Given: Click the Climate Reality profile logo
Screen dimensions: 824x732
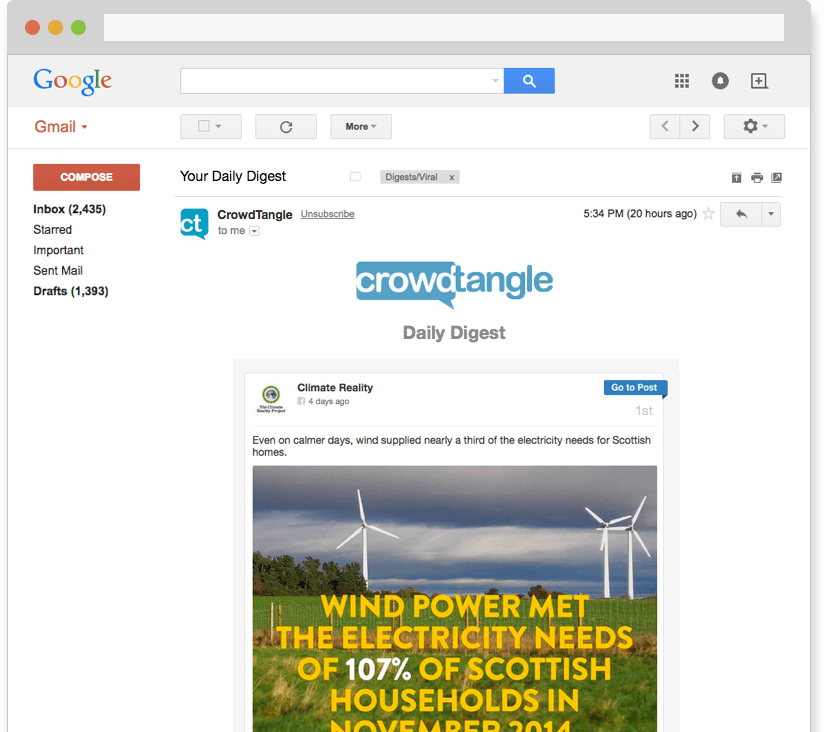Looking at the screenshot, I should 271,399.
